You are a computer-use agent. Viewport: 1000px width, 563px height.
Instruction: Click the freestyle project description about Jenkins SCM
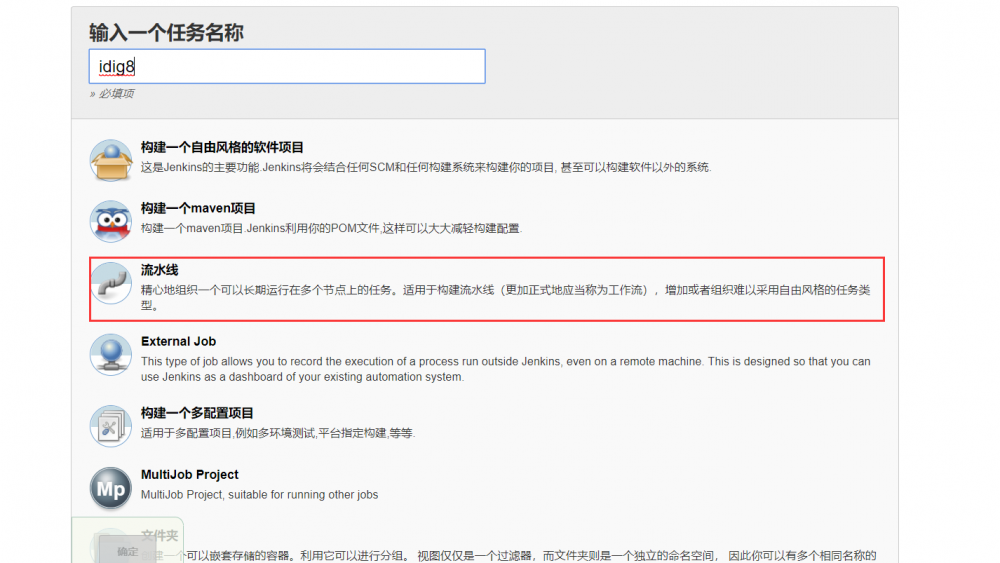point(426,167)
